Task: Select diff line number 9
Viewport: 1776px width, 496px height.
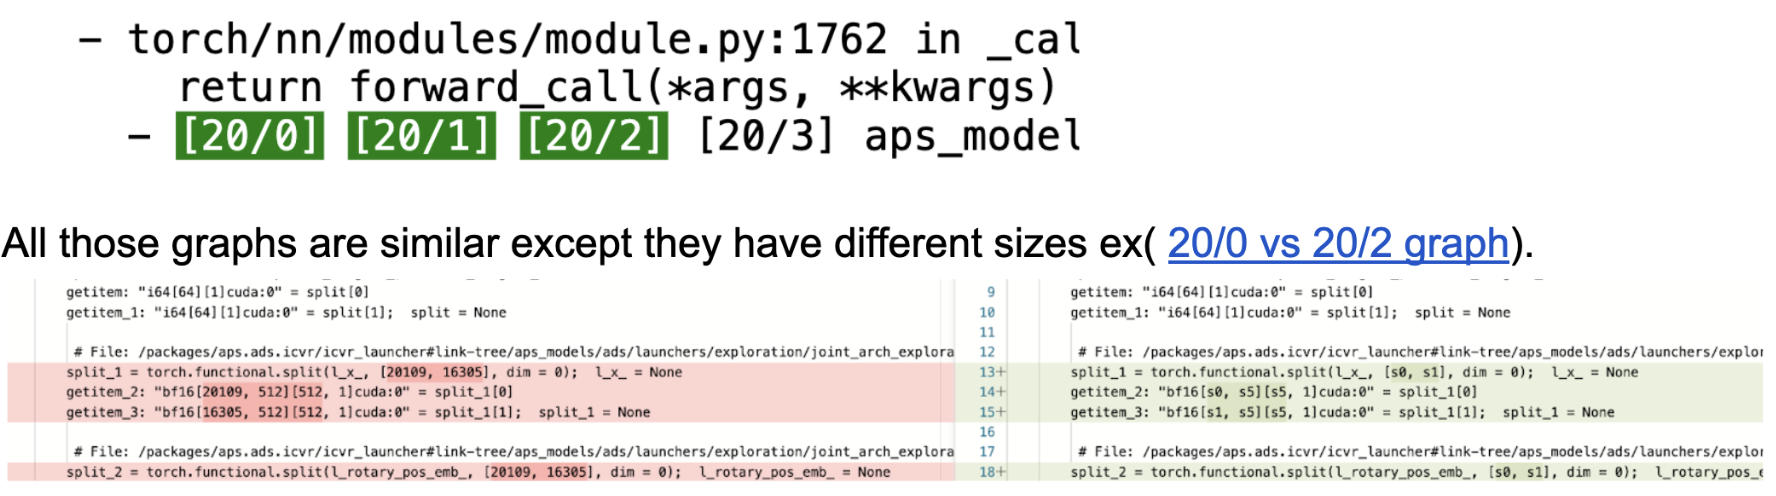Action: click(x=990, y=292)
